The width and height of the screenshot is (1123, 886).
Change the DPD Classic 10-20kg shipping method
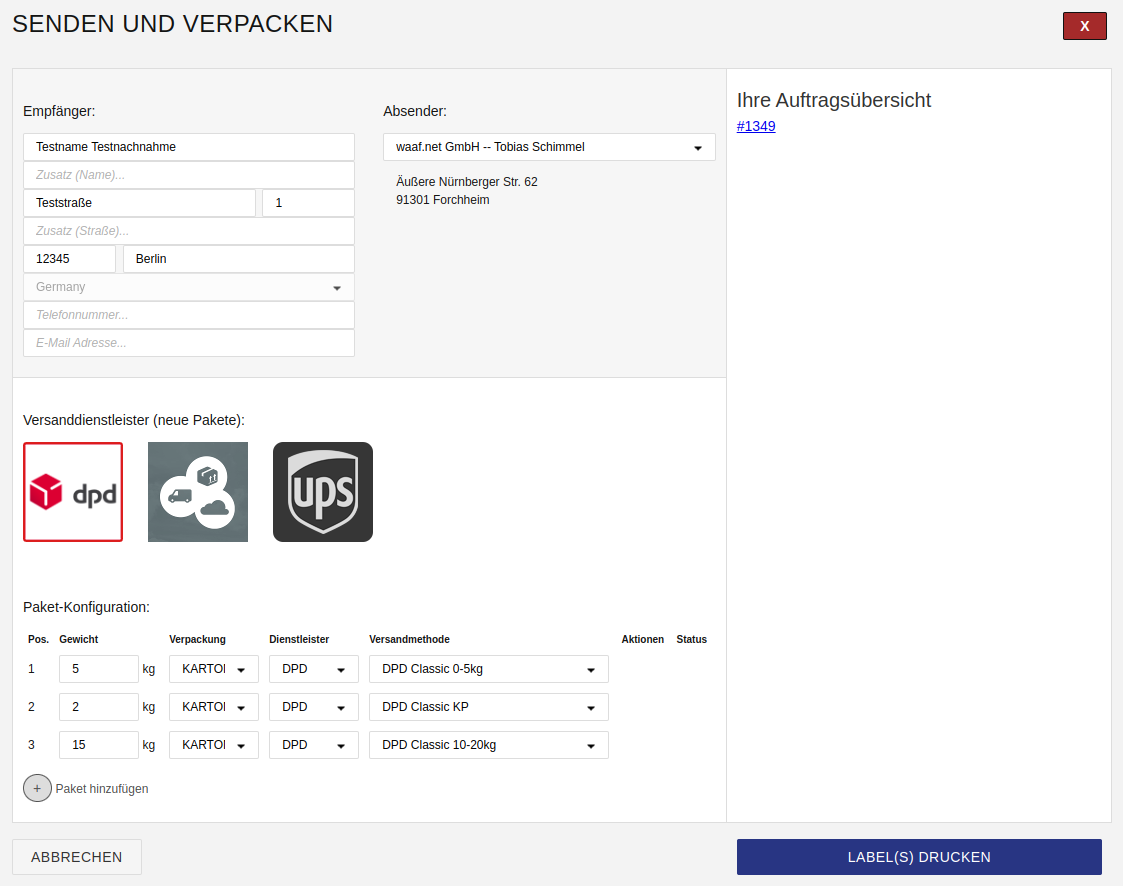tap(489, 745)
